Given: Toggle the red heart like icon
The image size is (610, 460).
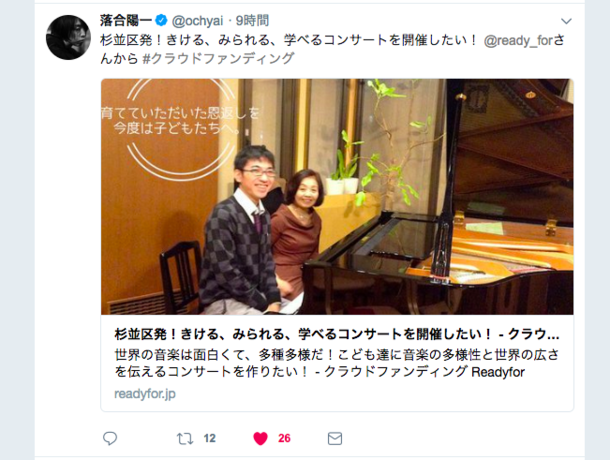Looking at the screenshot, I should coord(260,439).
